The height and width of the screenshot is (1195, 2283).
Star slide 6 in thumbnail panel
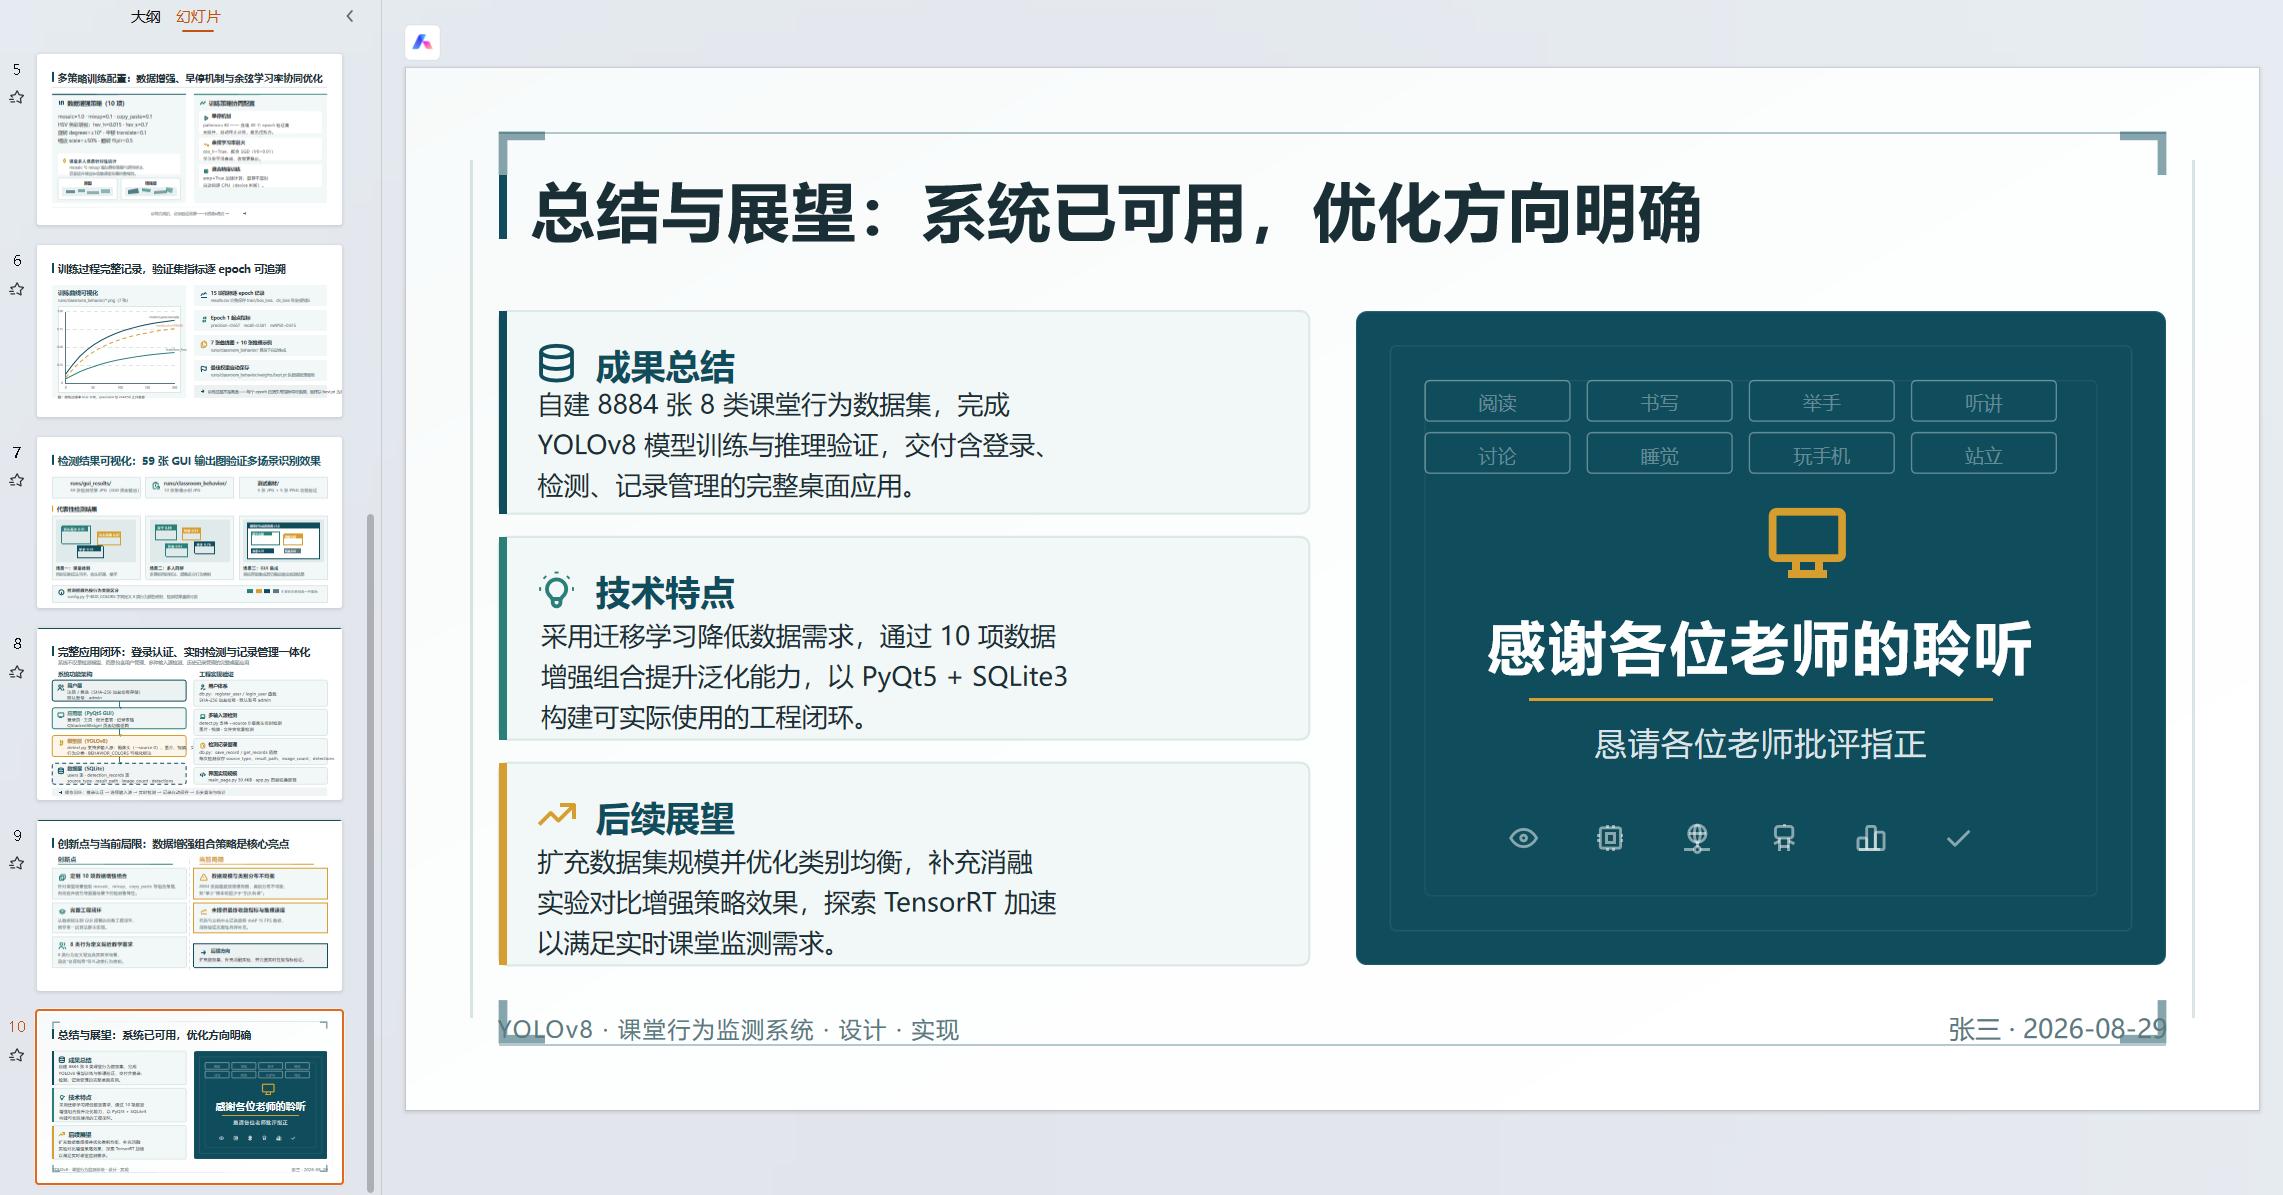pyautogui.click(x=17, y=289)
